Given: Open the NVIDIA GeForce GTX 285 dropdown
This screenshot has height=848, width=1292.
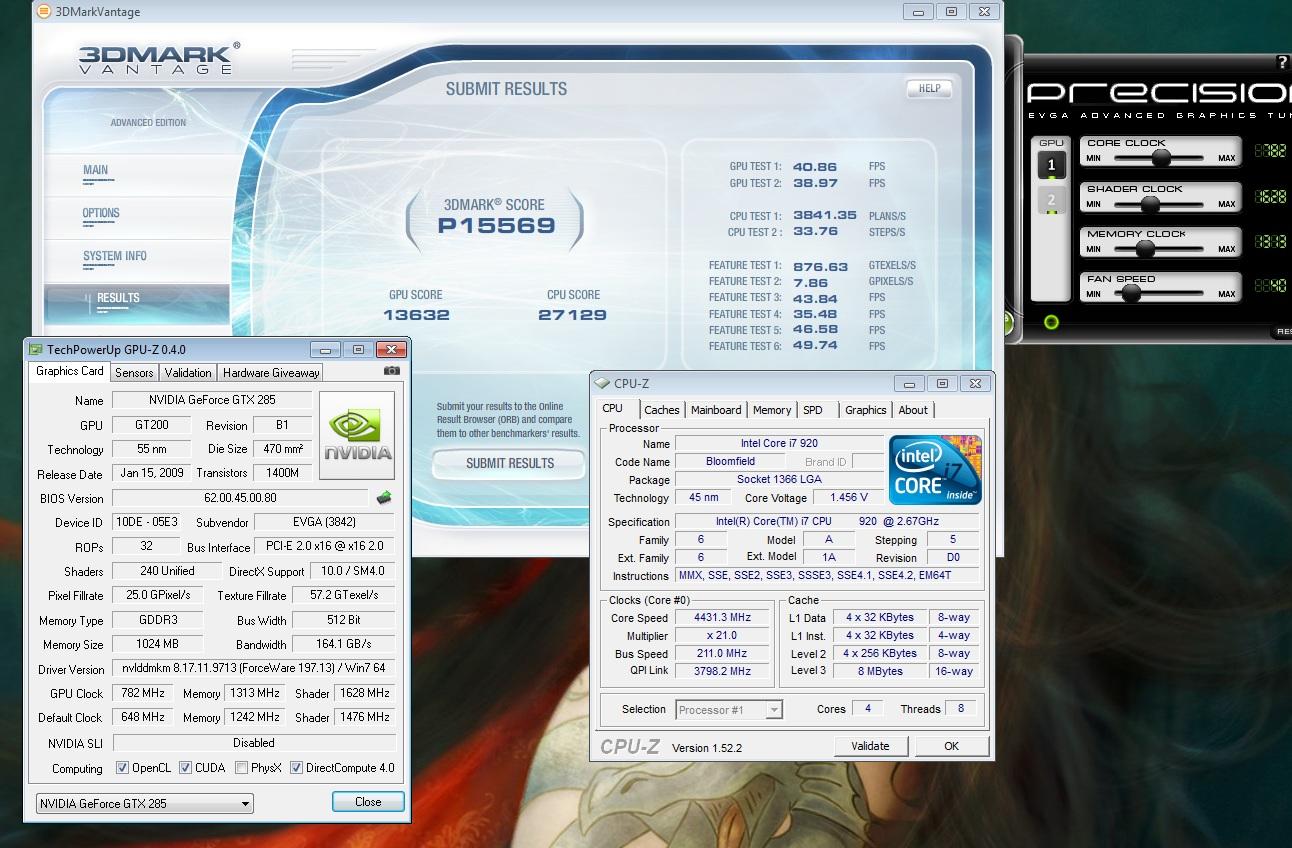Looking at the screenshot, I should 144,803.
